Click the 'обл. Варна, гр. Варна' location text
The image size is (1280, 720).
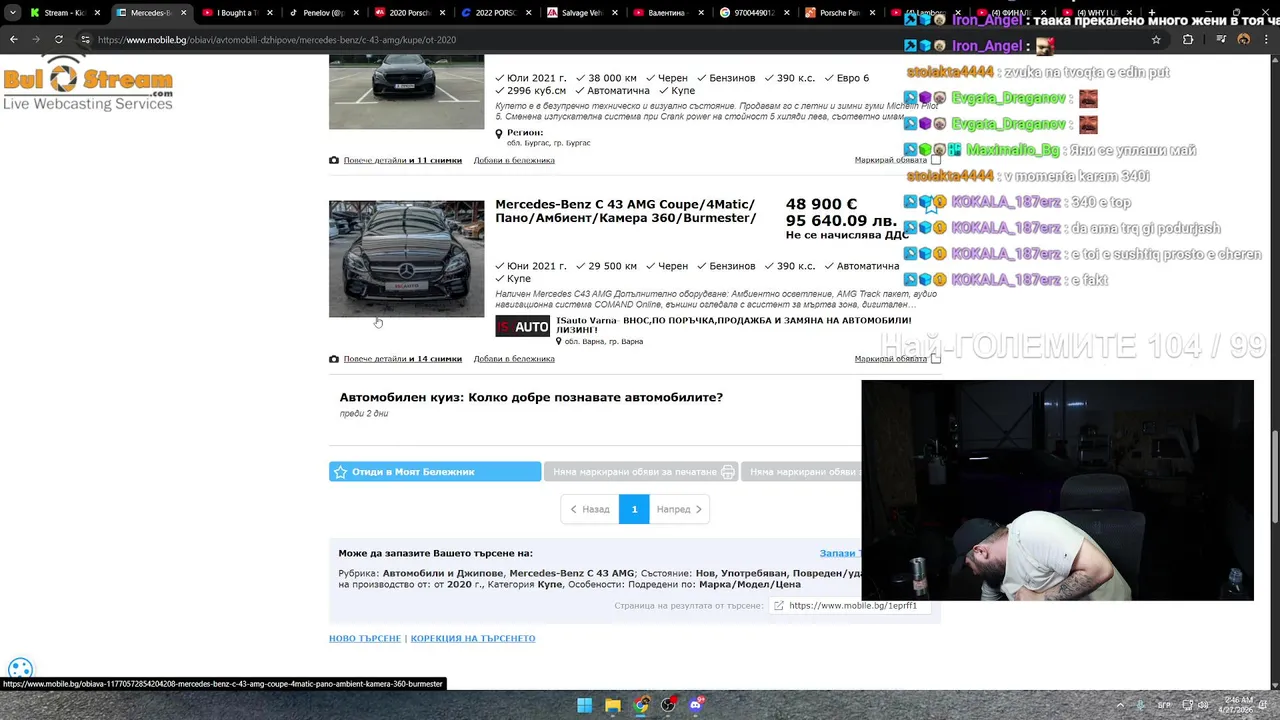coord(603,342)
